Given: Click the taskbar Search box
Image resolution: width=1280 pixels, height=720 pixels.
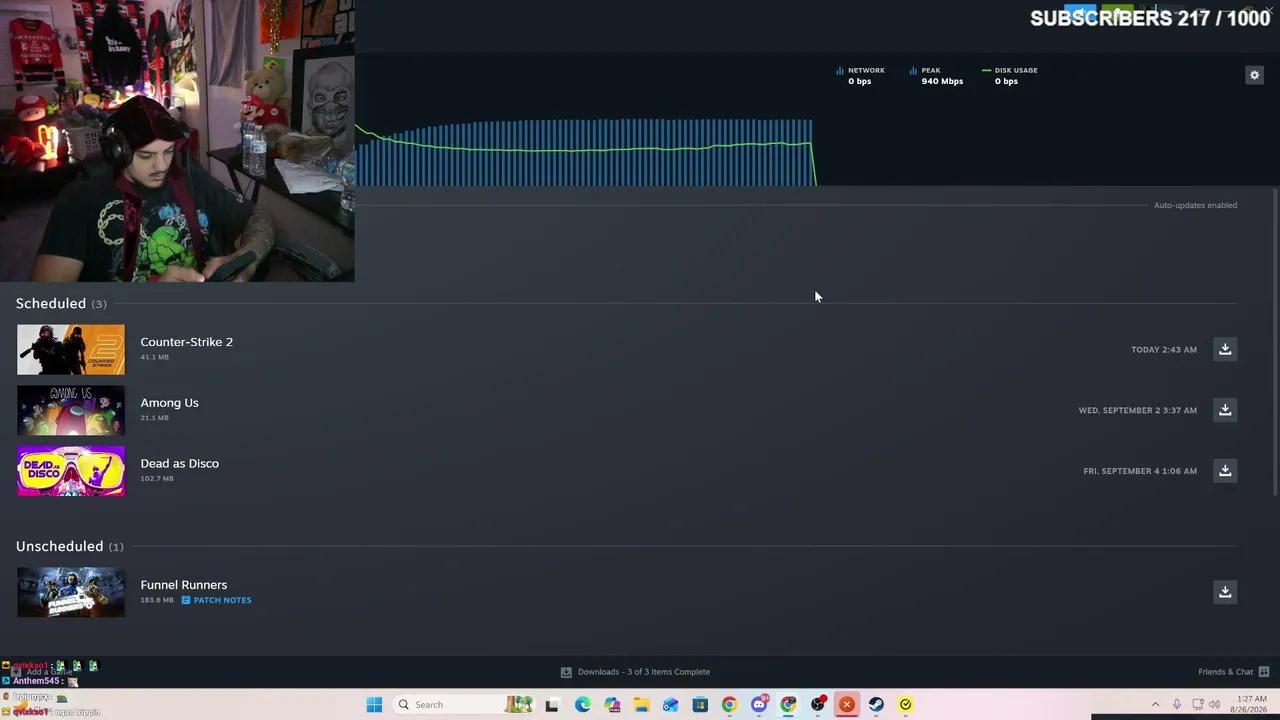Looking at the screenshot, I should pos(463,705).
